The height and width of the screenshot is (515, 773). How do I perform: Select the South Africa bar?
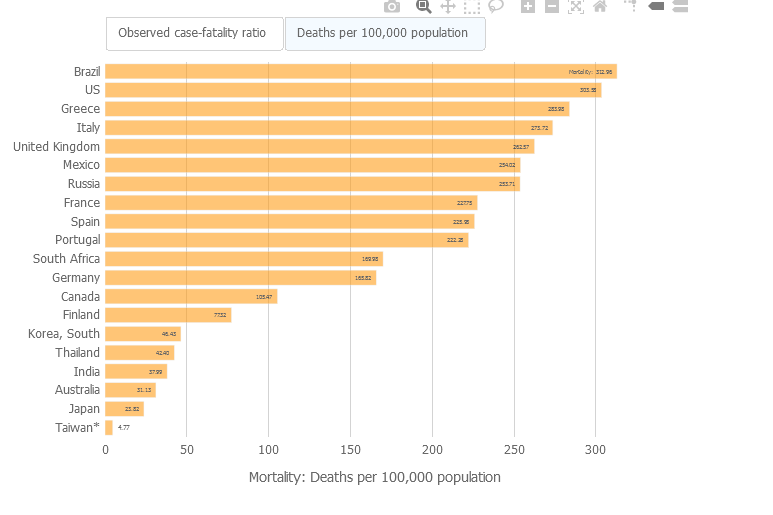point(243,259)
